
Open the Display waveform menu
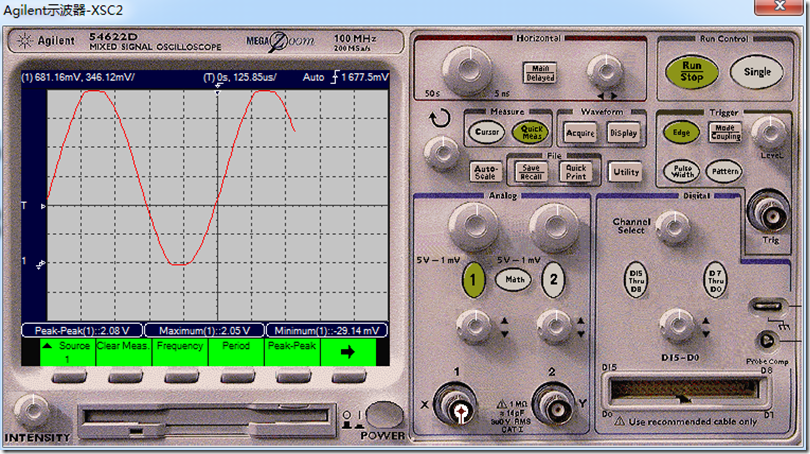[x=623, y=133]
